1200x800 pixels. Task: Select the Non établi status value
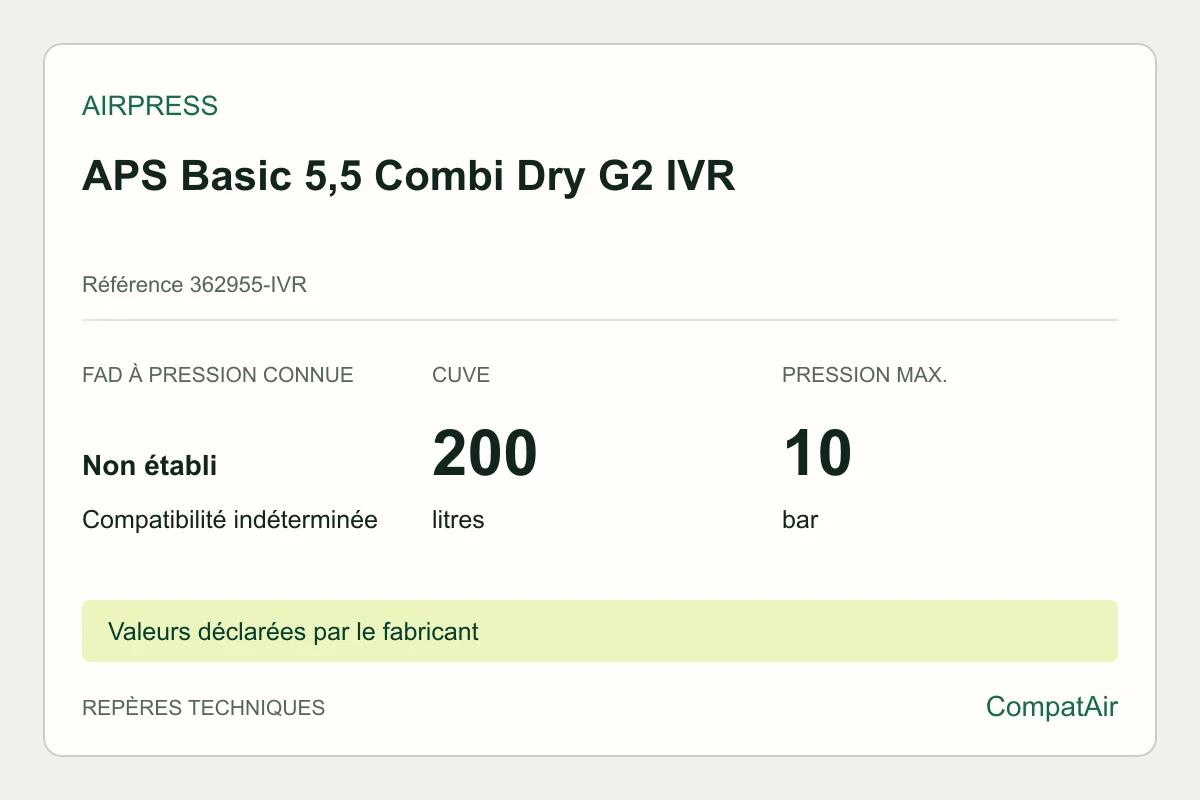point(150,465)
